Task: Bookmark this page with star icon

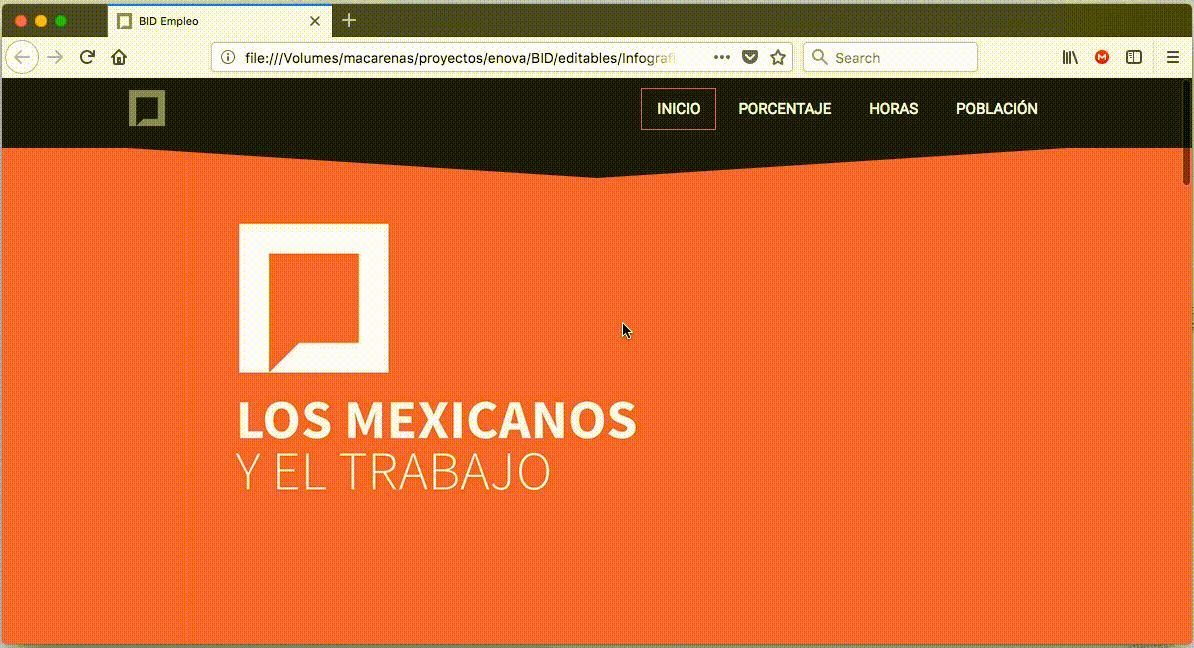Action: pyautogui.click(x=777, y=58)
